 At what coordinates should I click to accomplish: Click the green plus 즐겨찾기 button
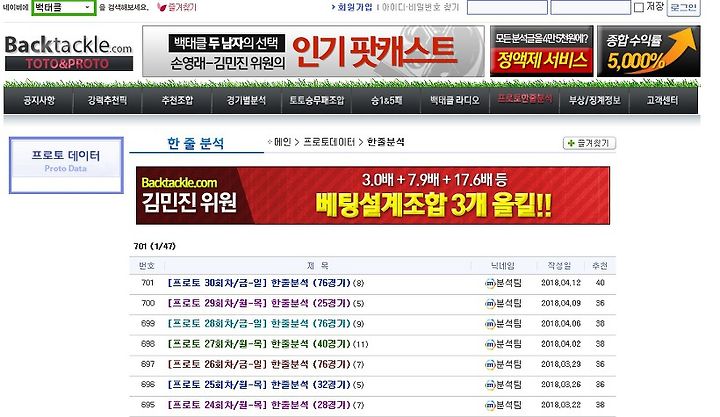pos(589,143)
